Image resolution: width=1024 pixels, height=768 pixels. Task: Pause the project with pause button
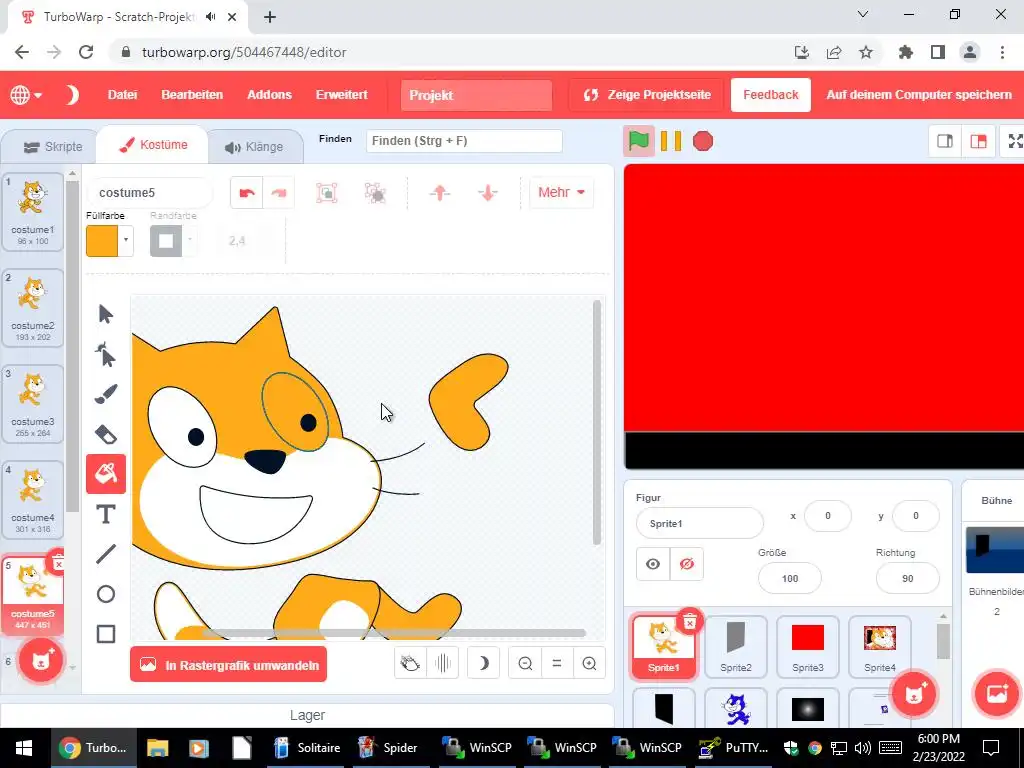pyautogui.click(x=671, y=141)
